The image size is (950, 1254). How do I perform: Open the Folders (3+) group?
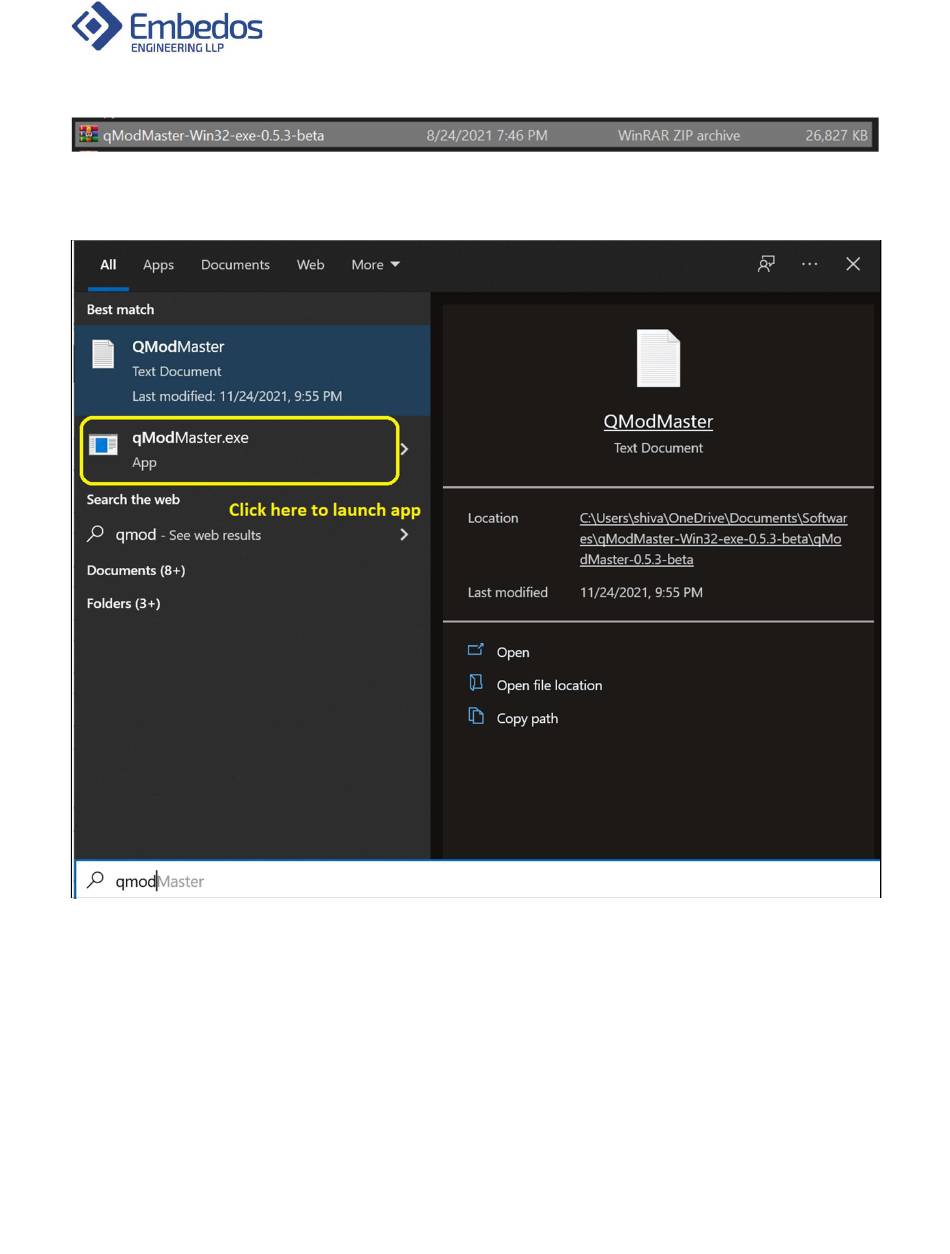pyautogui.click(x=124, y=603)
